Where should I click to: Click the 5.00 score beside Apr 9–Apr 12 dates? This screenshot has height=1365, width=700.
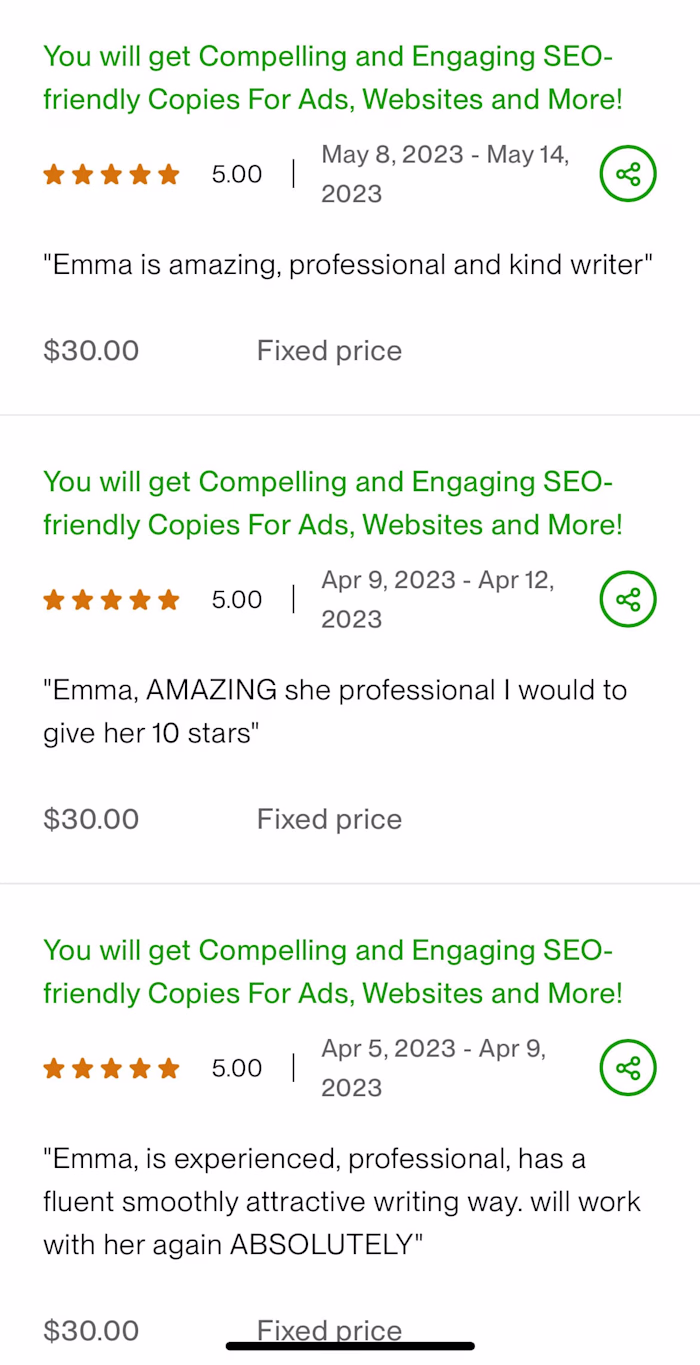[237, 600]
